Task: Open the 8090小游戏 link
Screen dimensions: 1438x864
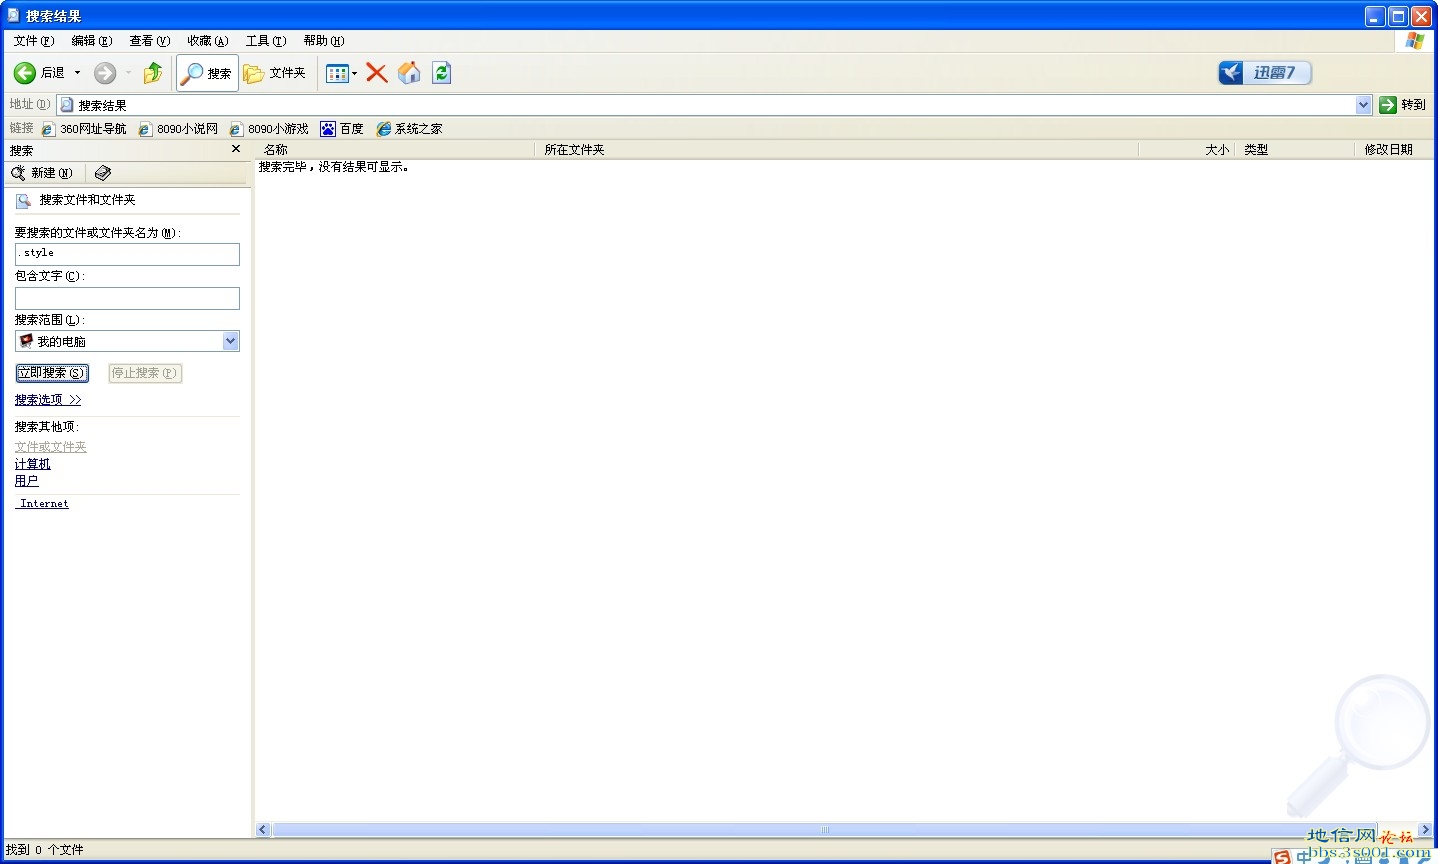Action: (269, 129)
